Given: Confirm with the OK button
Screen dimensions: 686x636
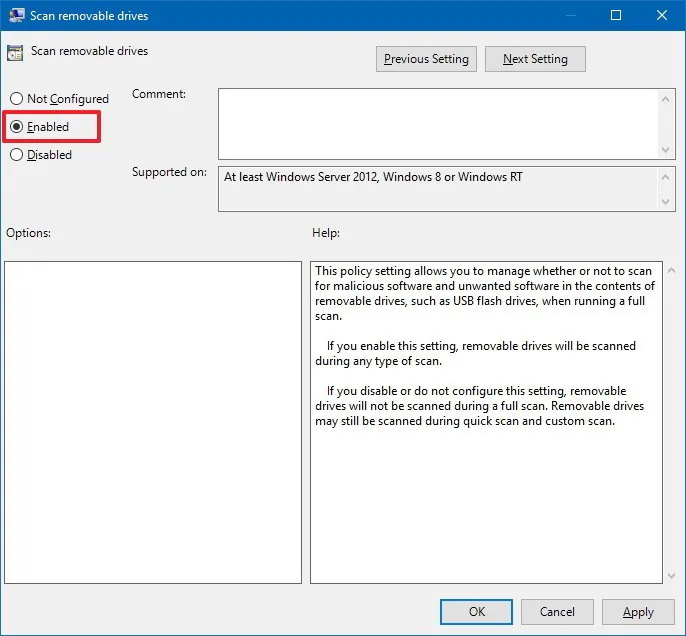Looking at the screenshot, I should (x=476, y=612).
